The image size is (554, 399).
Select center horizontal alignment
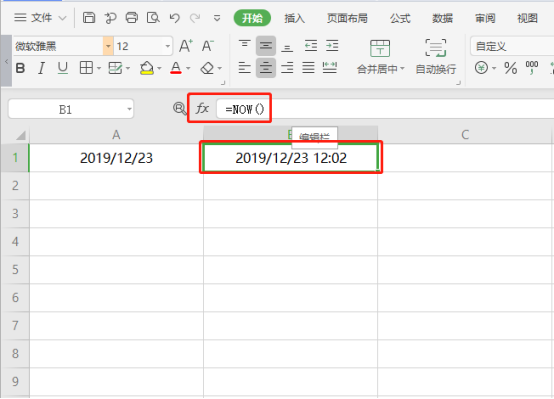pos(266,68)
